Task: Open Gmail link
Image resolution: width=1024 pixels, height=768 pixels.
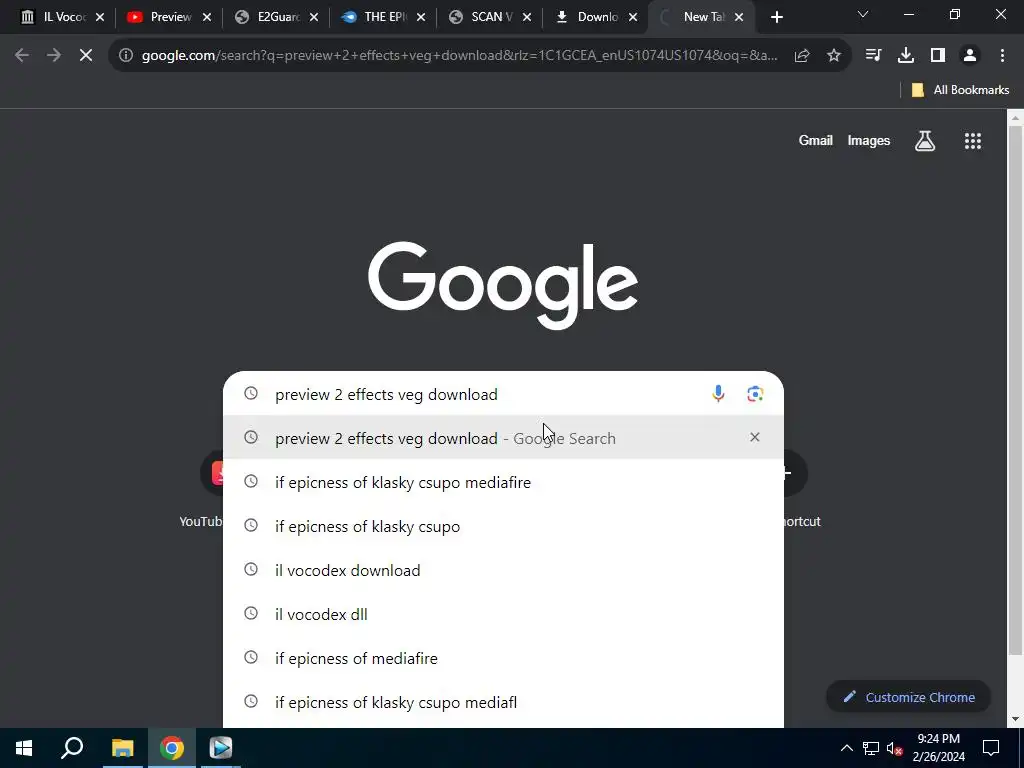Action: tap(816, 140)
